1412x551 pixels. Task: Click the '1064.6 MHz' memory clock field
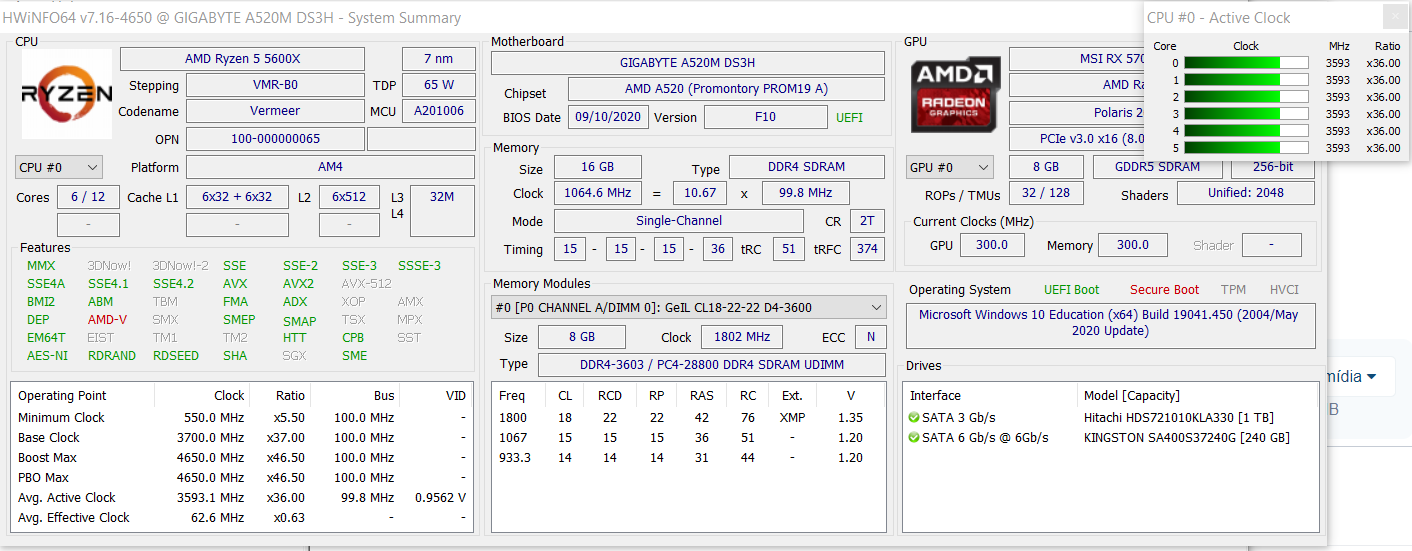tap(598, 193)
